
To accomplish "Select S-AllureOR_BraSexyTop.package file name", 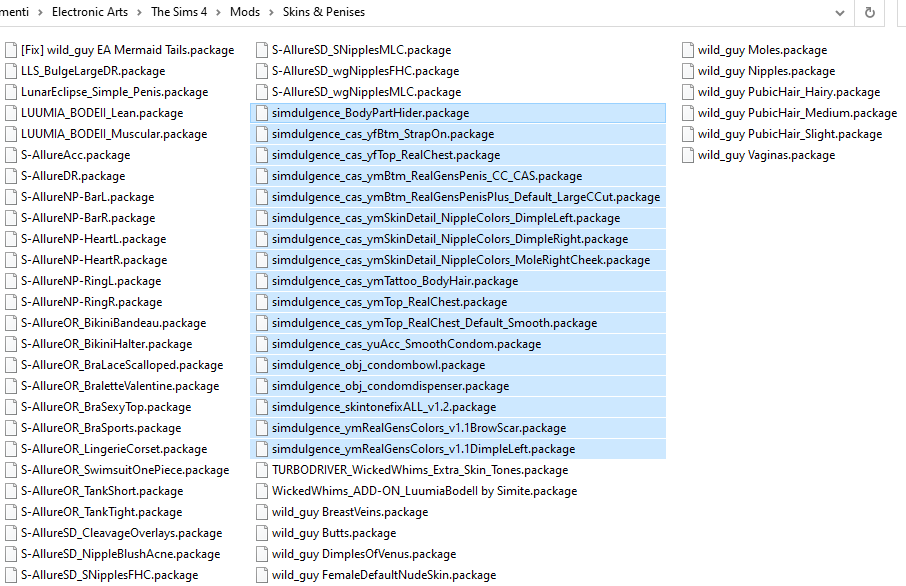I will coord(106,407).
